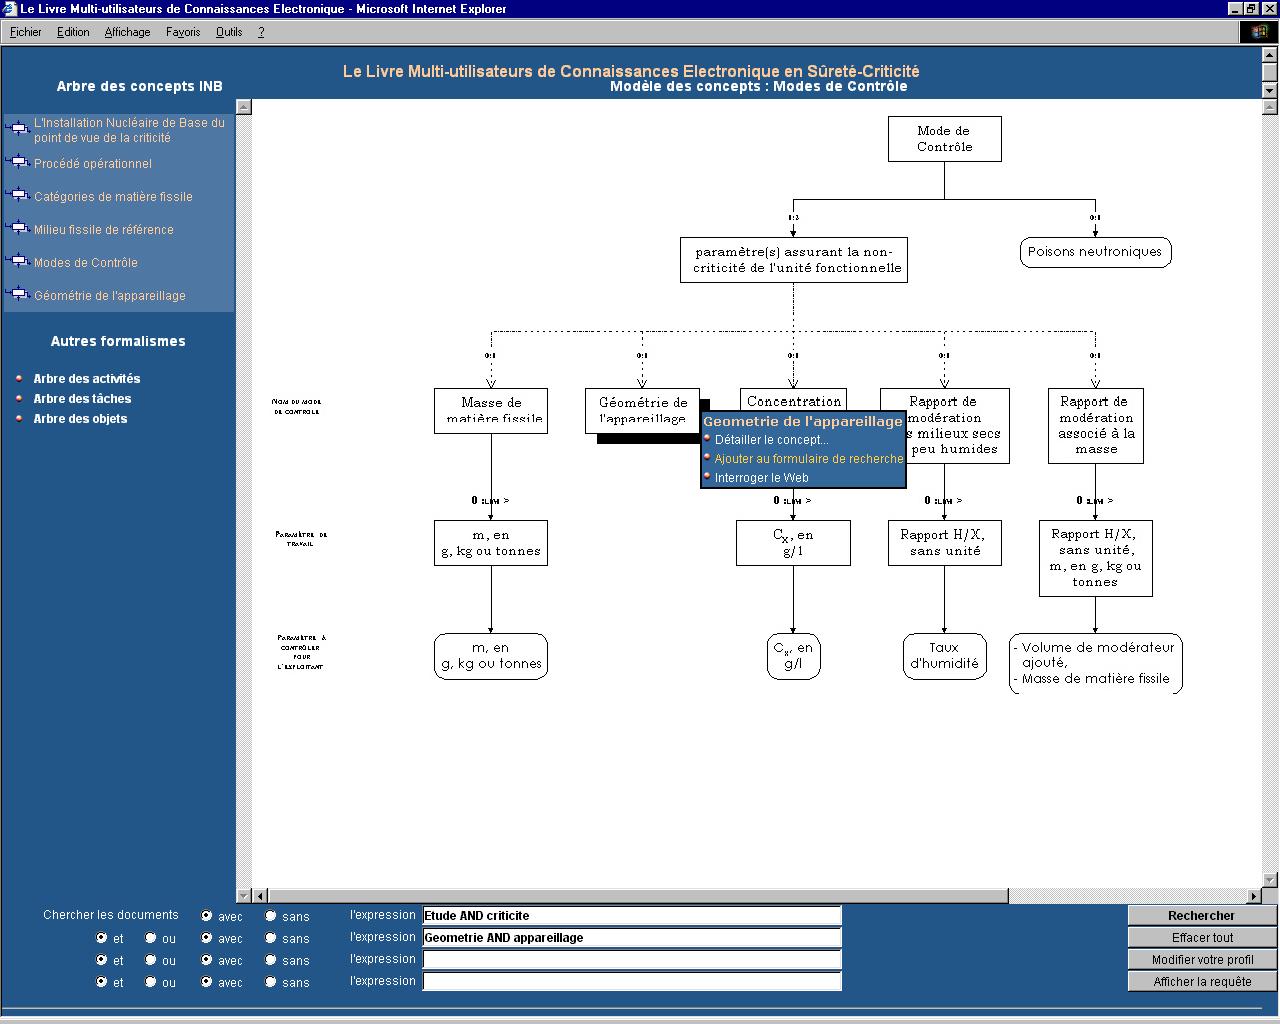
Task: Click the Modes de Contrôle tree icon
Action: point(18,261)
